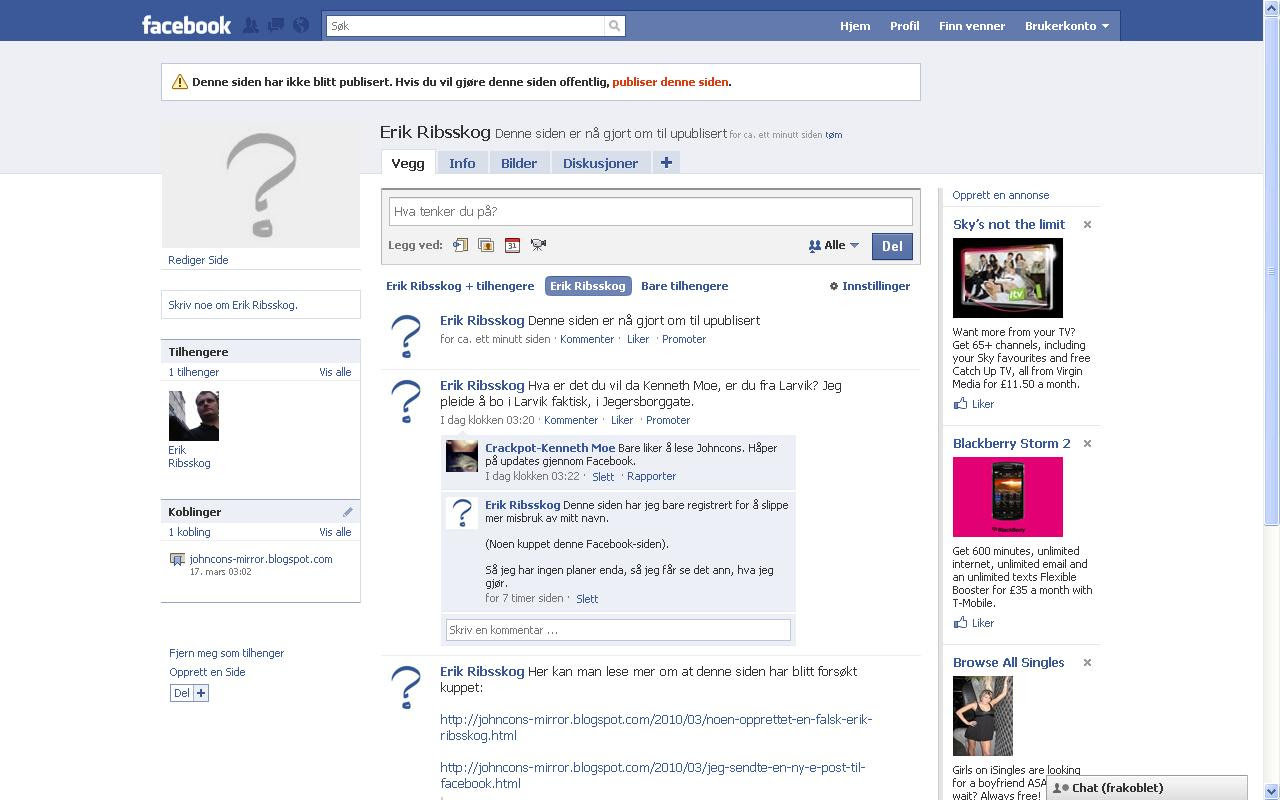The height and width of the screenshot is (800, 1280).
Task: Open messages icon in header
Action: [276, 25]
